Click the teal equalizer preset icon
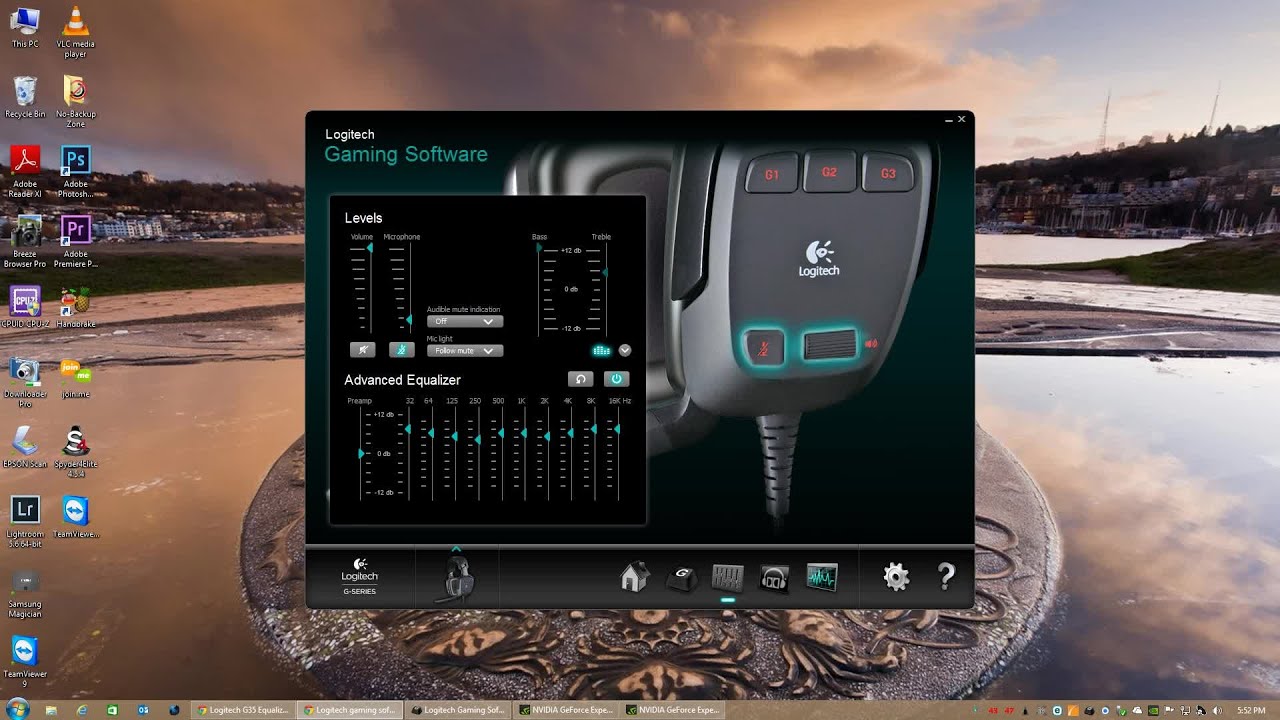 pos(601,350)
